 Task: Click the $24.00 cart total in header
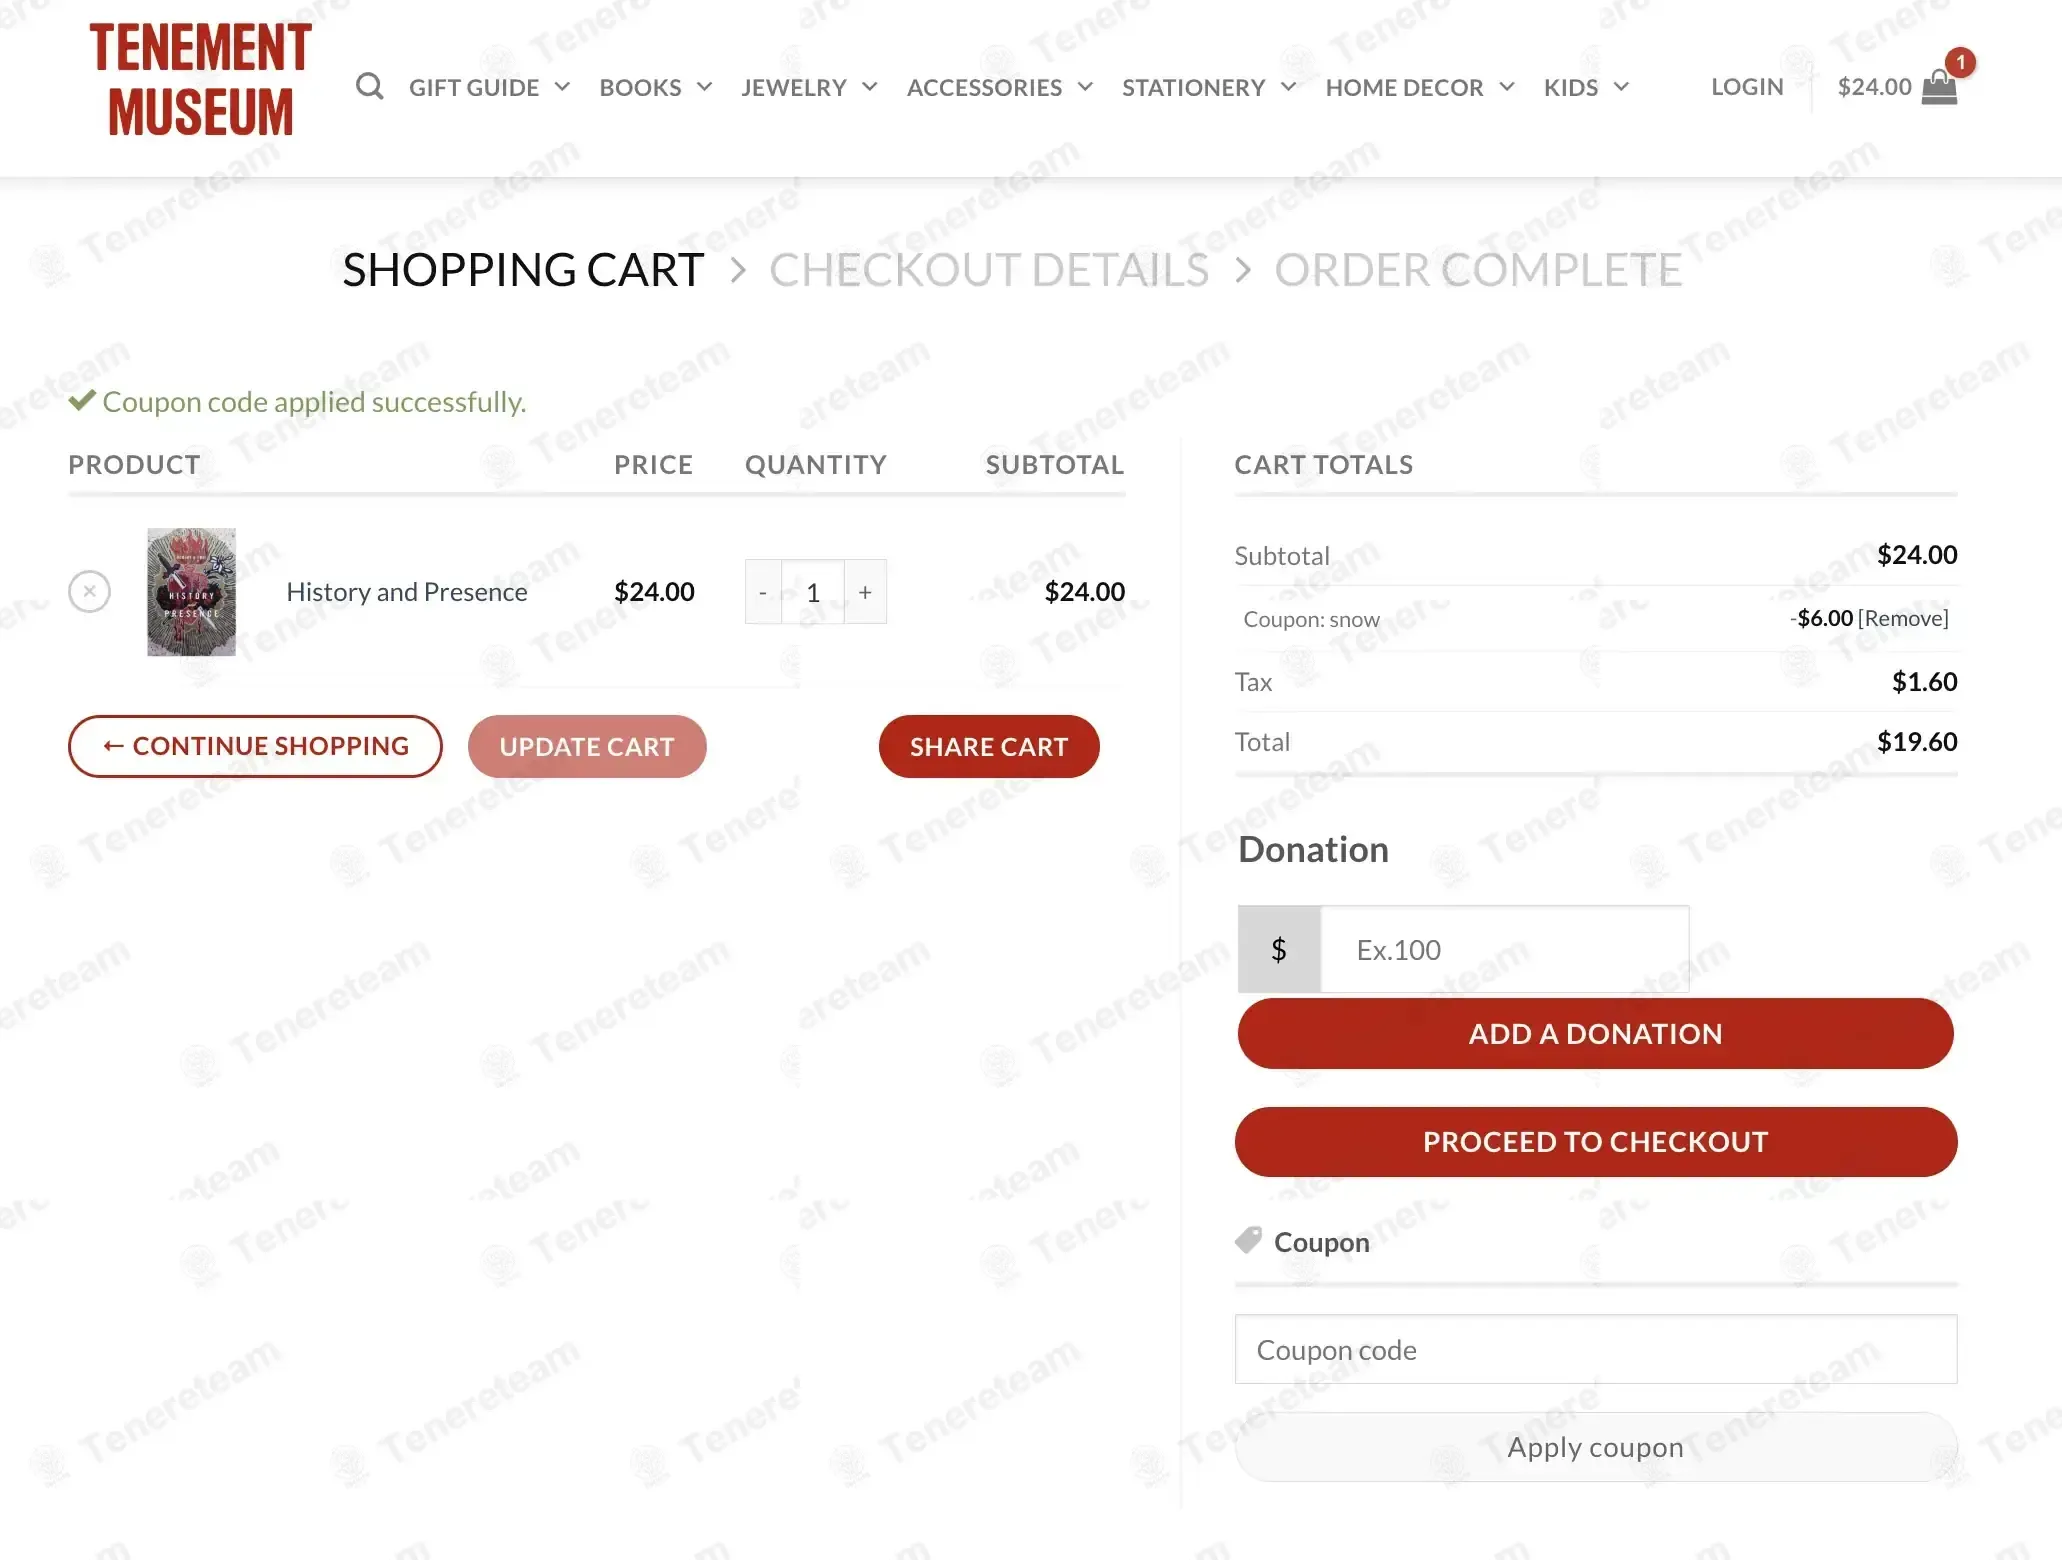(1874, 87)
